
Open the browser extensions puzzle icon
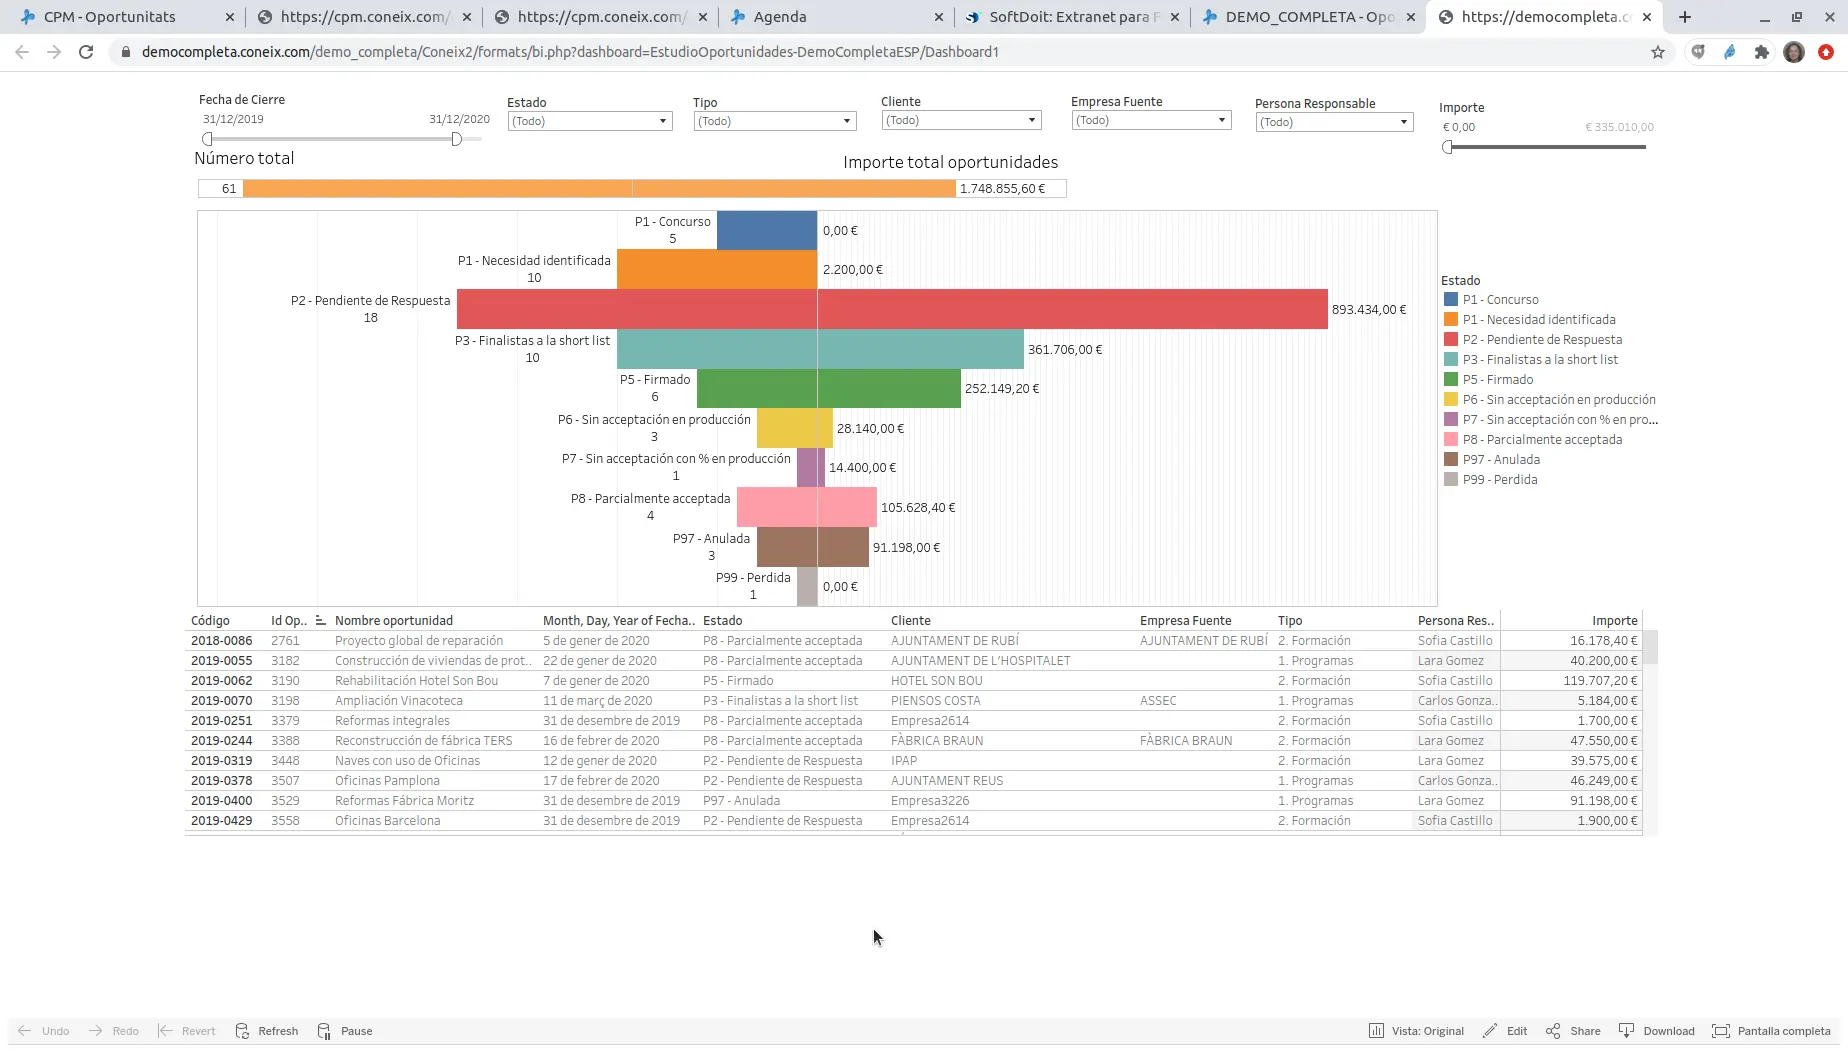click(x=1761, y=52)
